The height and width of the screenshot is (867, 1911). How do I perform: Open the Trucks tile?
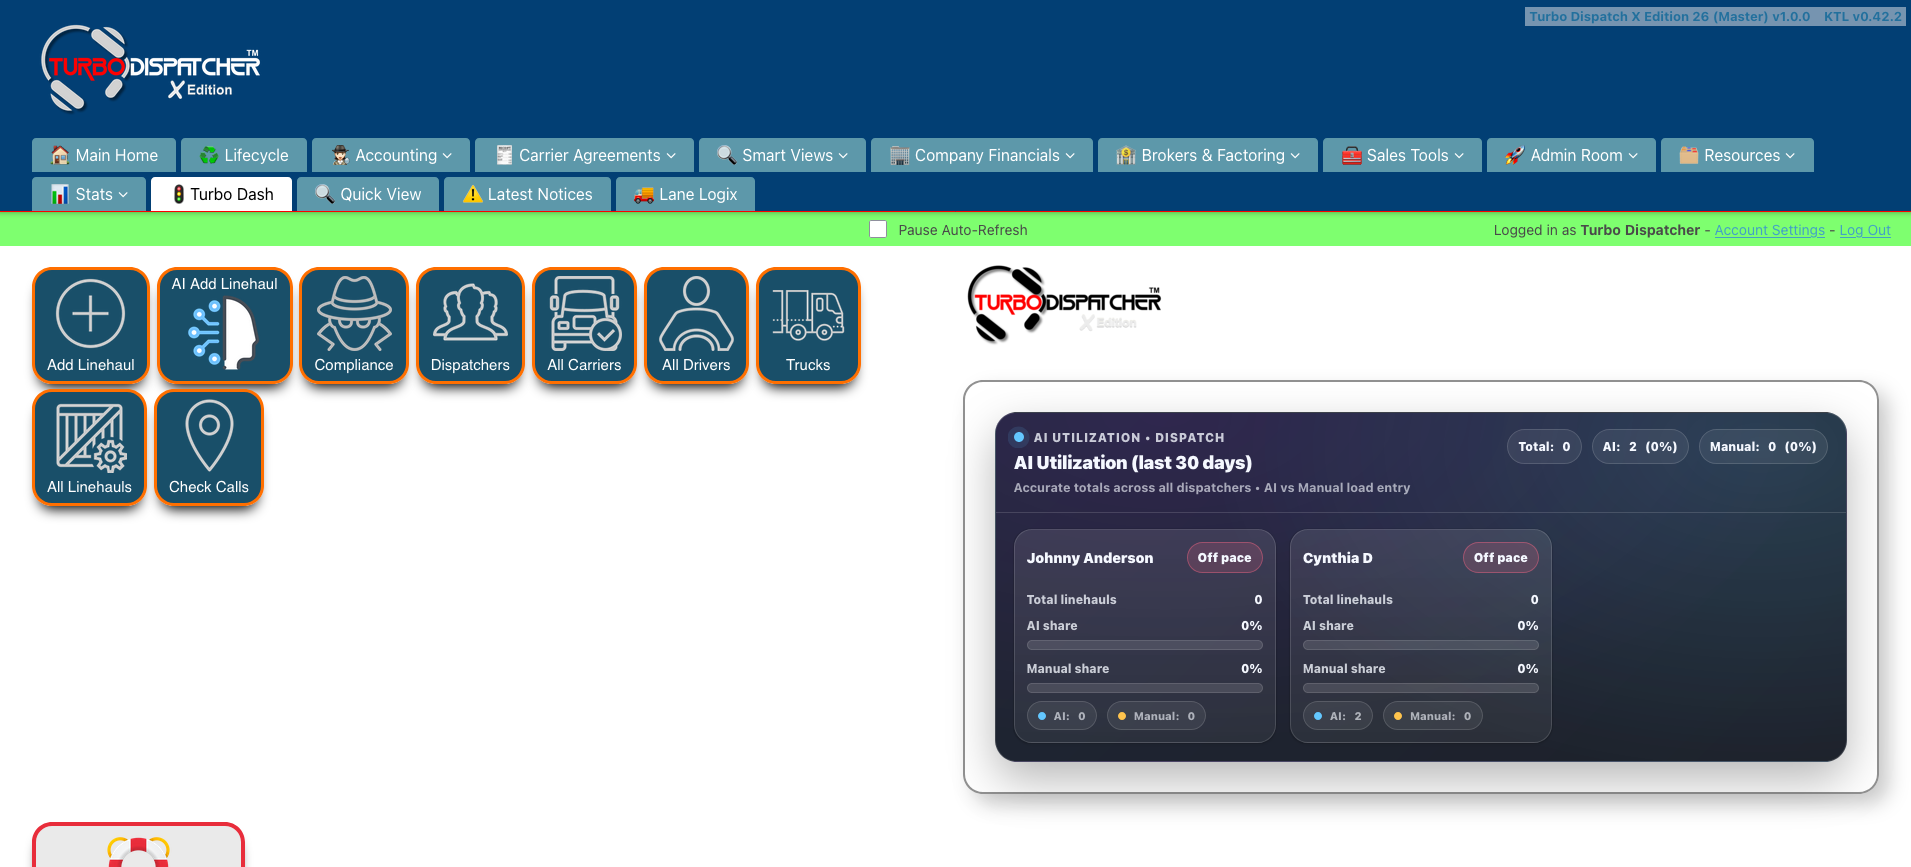click(x=808, y=325)
